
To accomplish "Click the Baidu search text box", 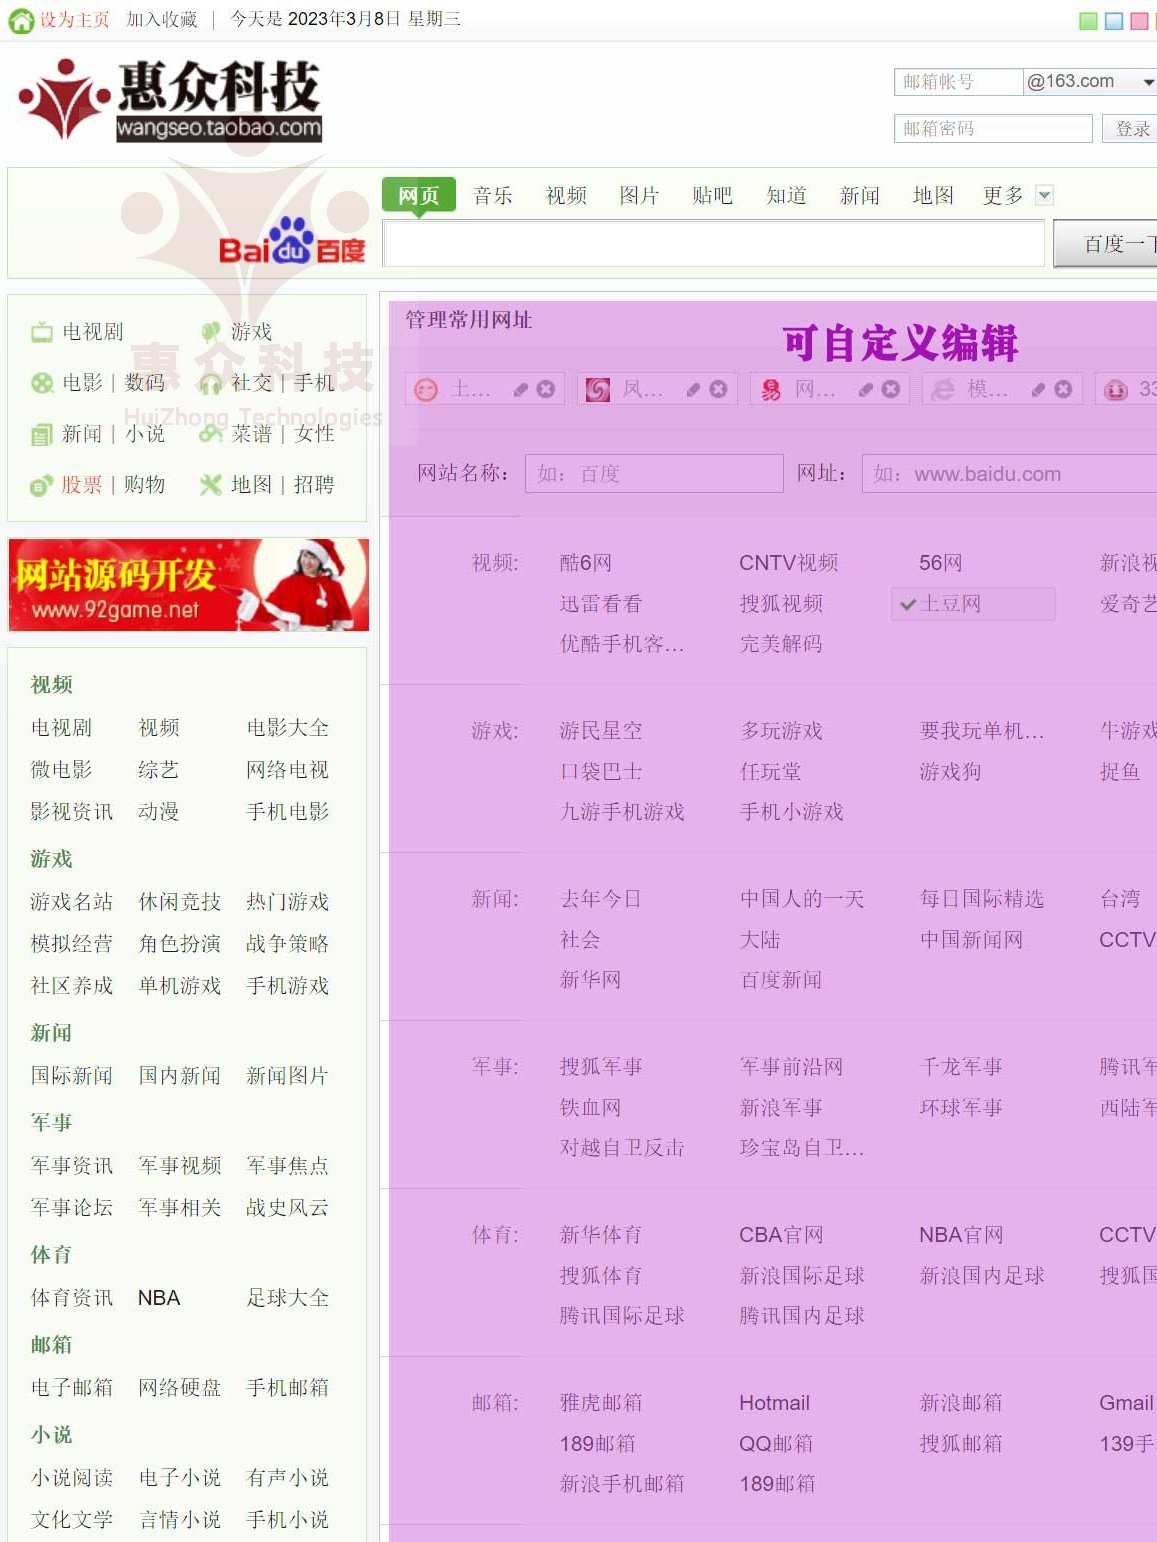I will coord(714,243).
